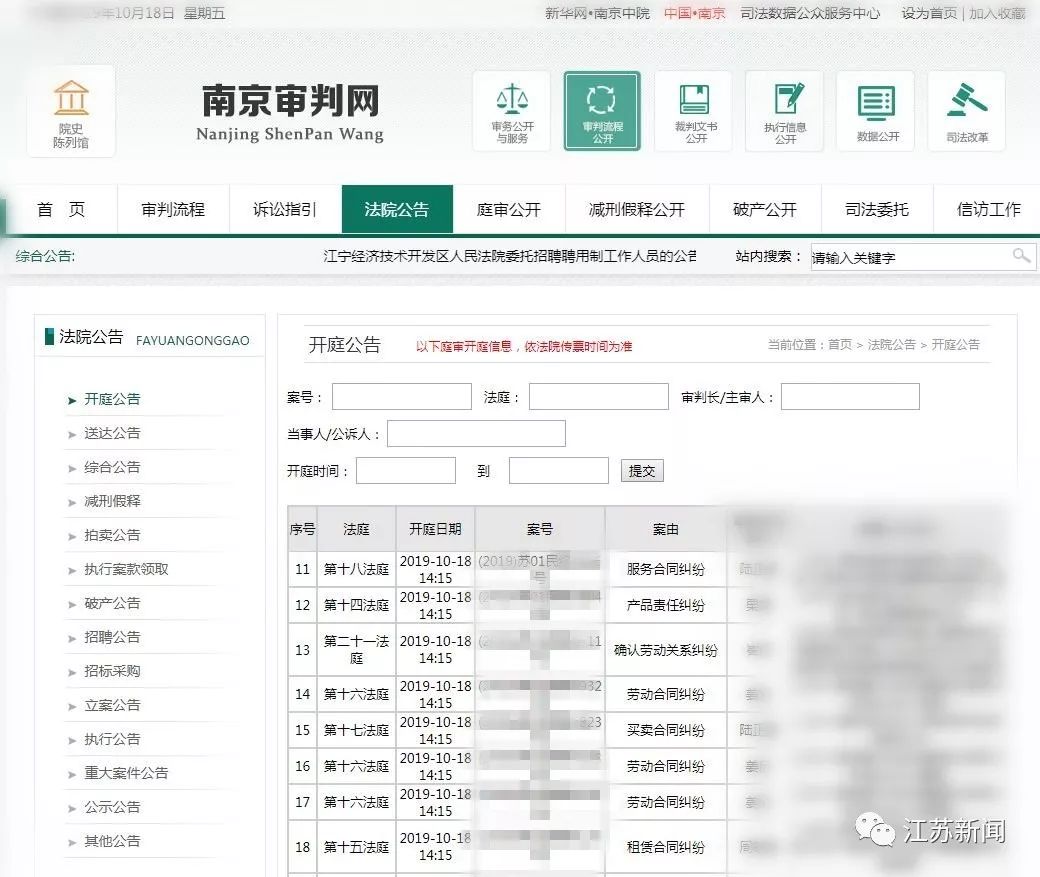Select 招标采购 in sidebar
1040x877 pixels.
click(112, 671)
